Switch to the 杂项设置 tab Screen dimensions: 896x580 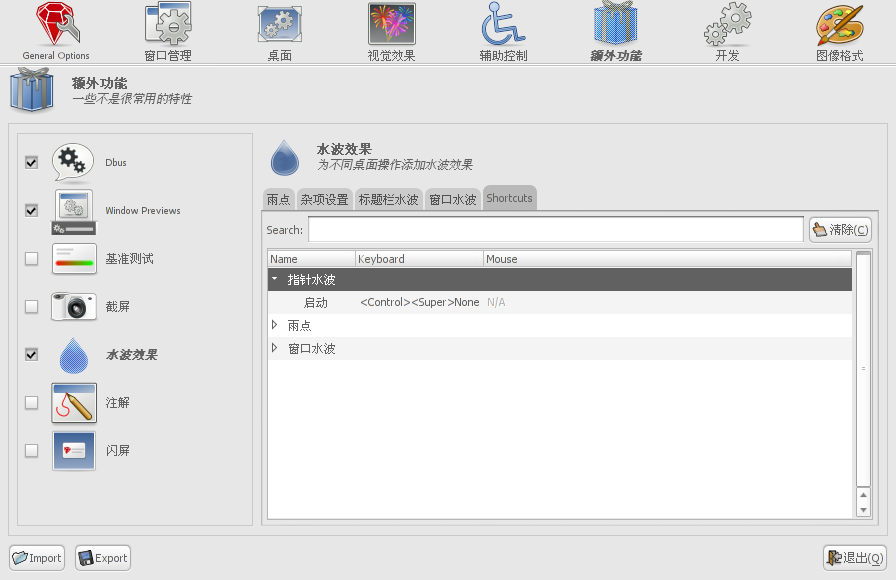(x=325, y=199)
